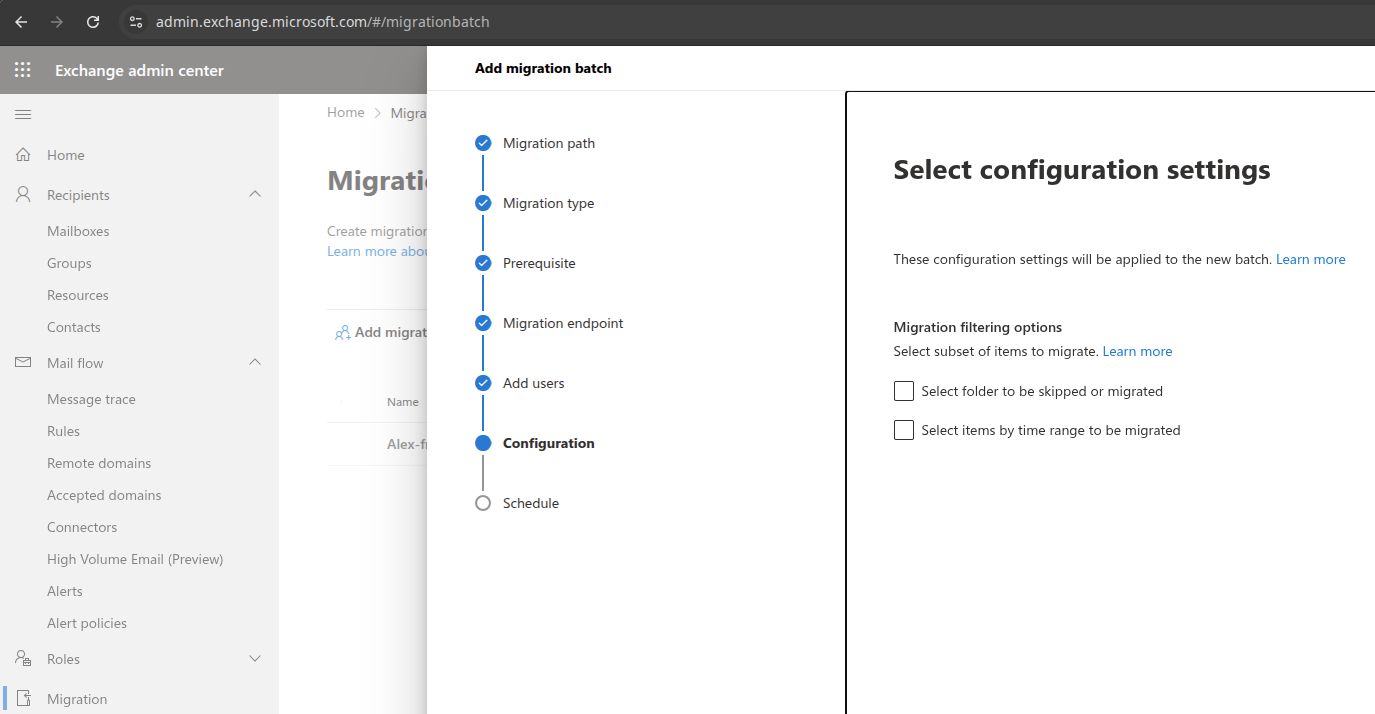
Task: Click the Migration sidebar icon
Action: pos(26,699)
